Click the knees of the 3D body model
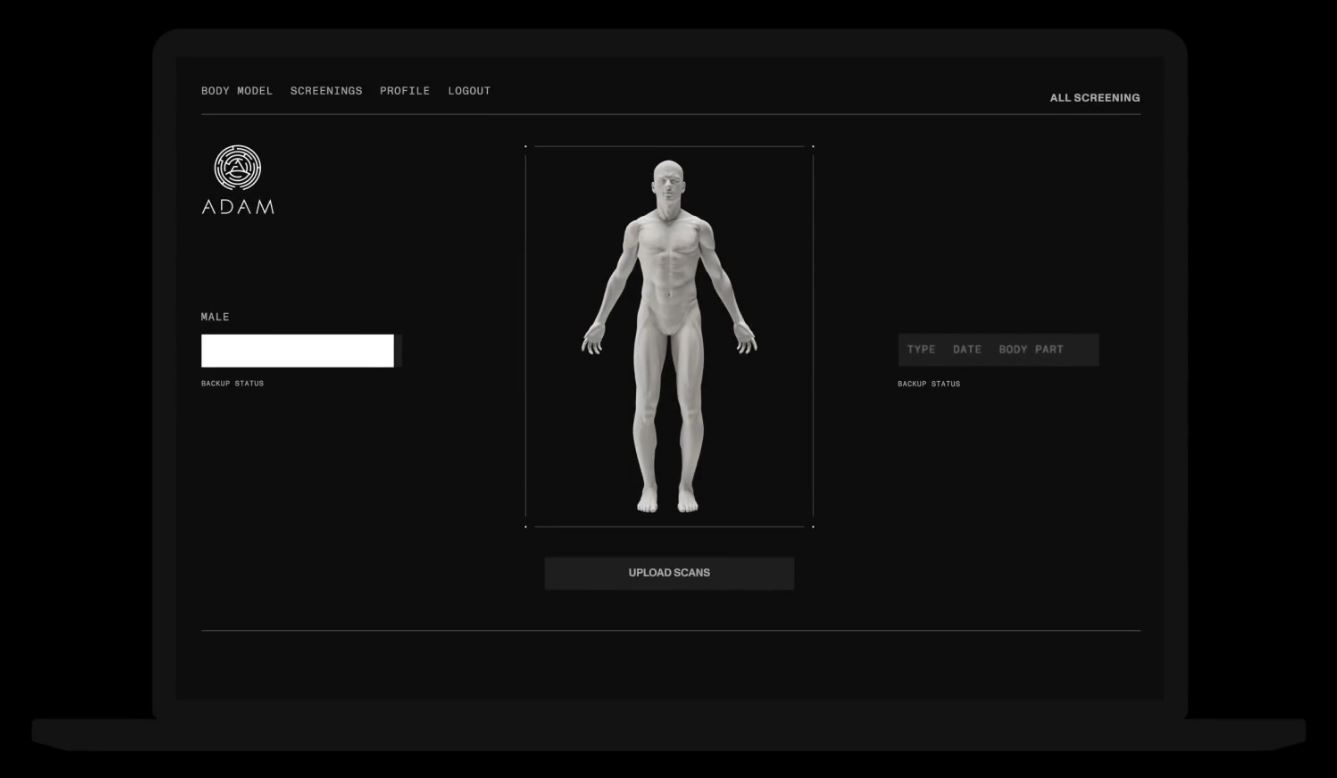 click(x=668, y=407)
